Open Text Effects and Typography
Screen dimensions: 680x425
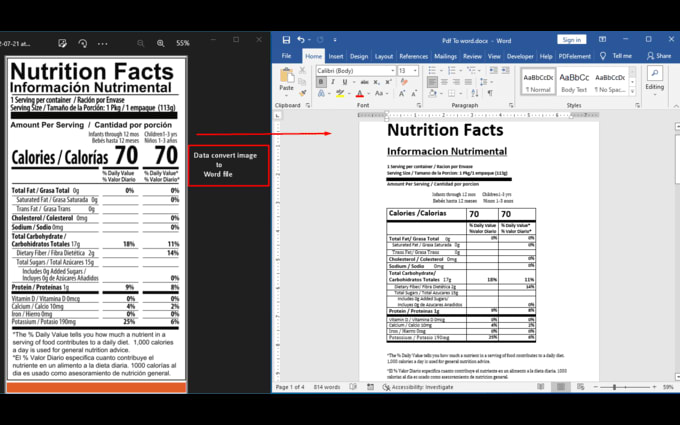(321, 93)
